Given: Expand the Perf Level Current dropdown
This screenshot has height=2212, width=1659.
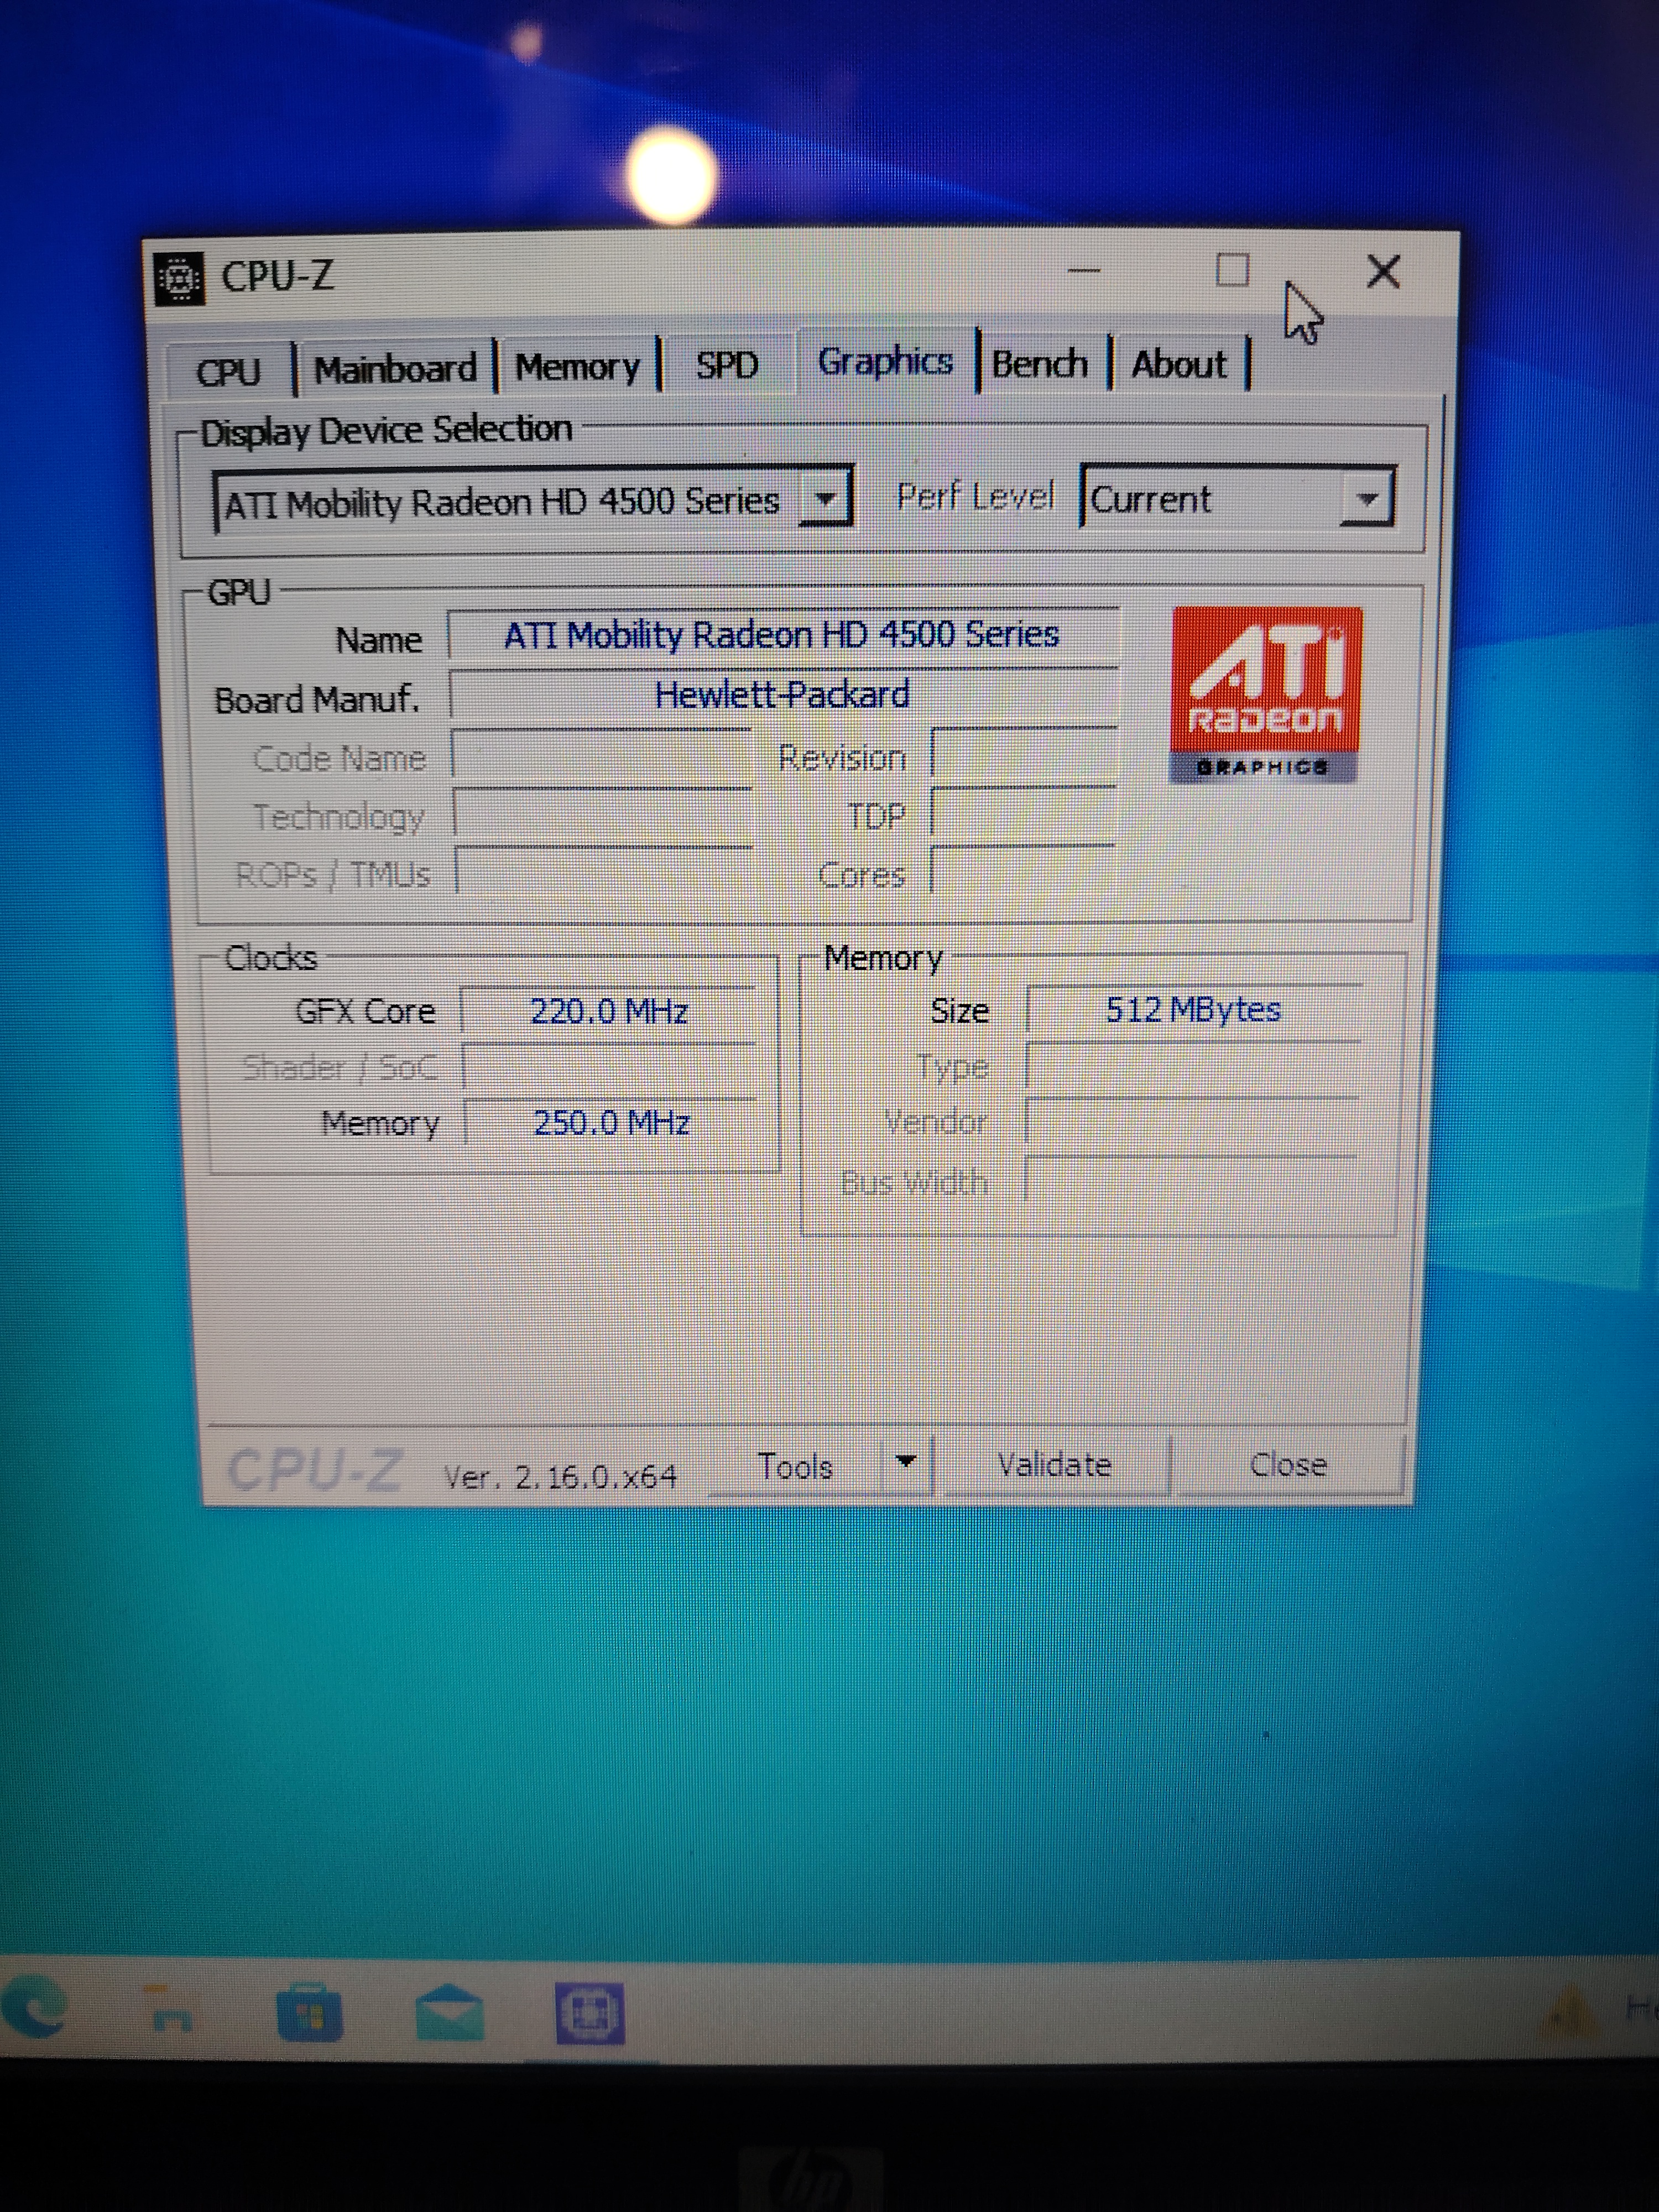Looking at the screenshot, I should coord(1367,498).
